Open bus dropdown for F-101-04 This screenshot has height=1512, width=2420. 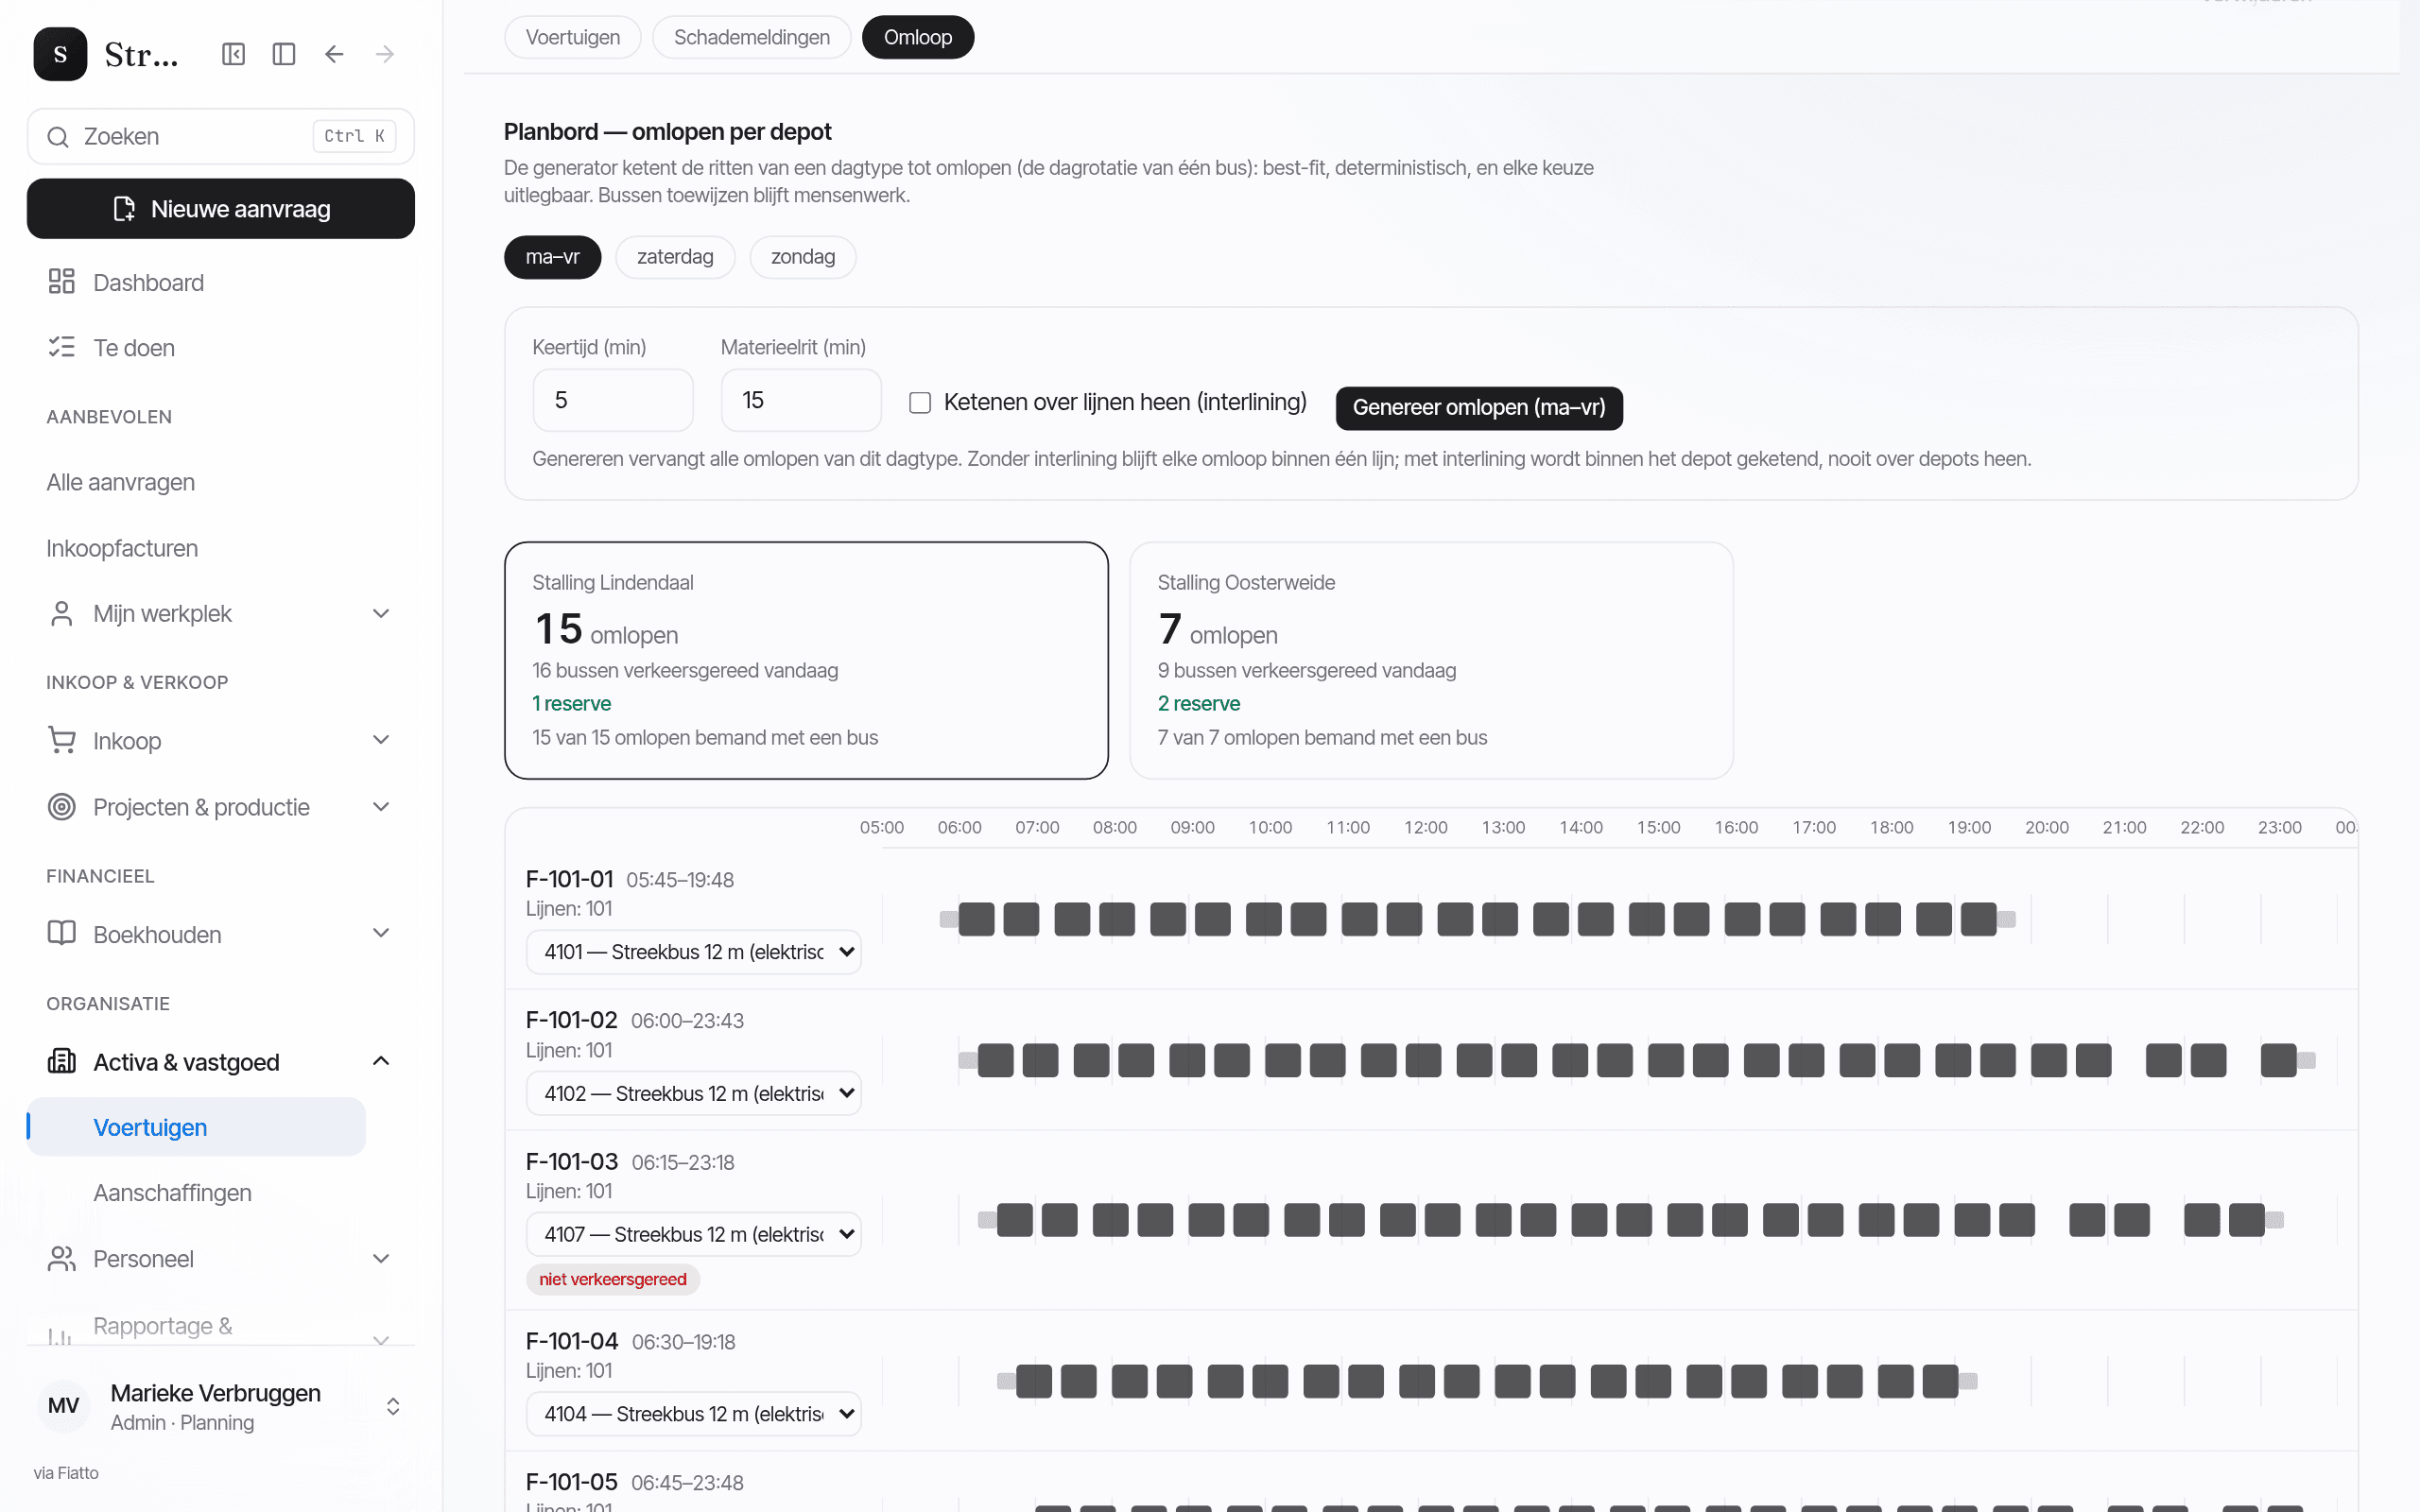pos(694,1414)
